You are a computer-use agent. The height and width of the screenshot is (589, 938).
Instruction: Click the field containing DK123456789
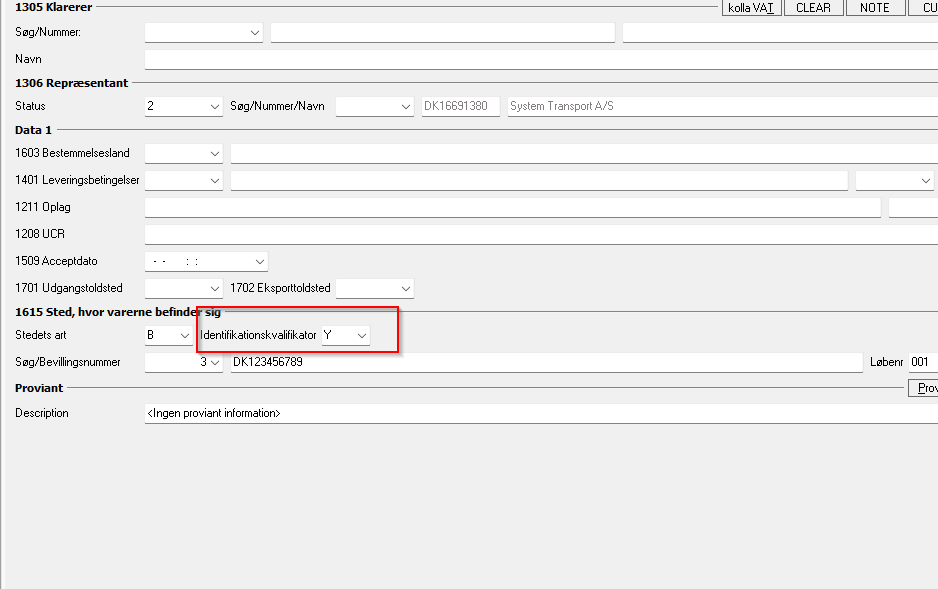coord(545,363)
